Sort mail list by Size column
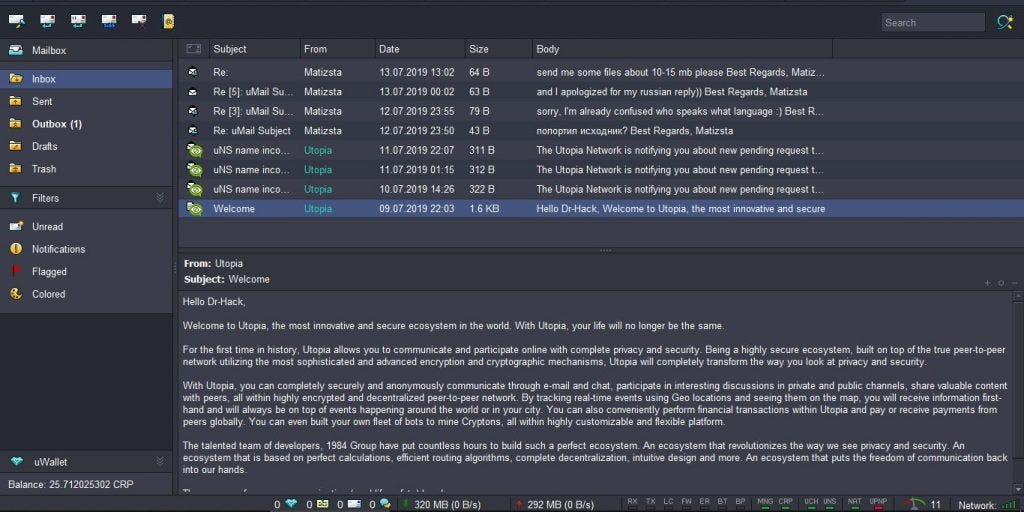 499,49
